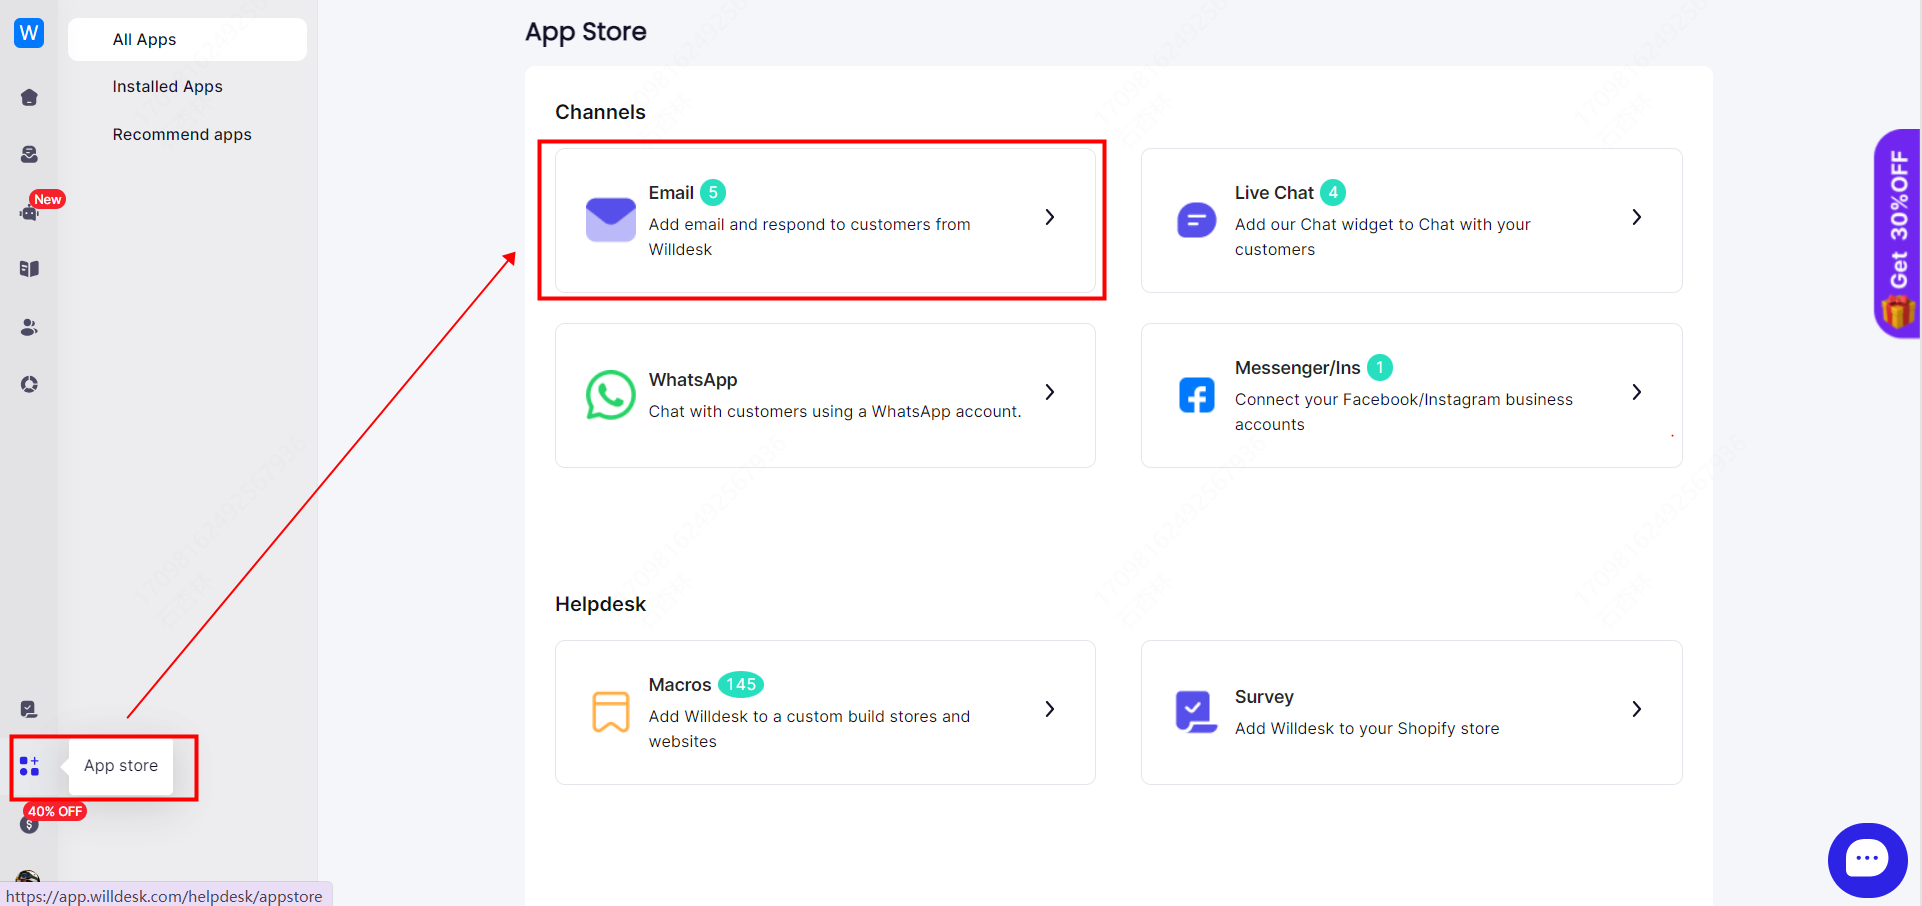Click the Live Chat count badge 4
The image size is (1922, 906).
(x=1333, y=192)
